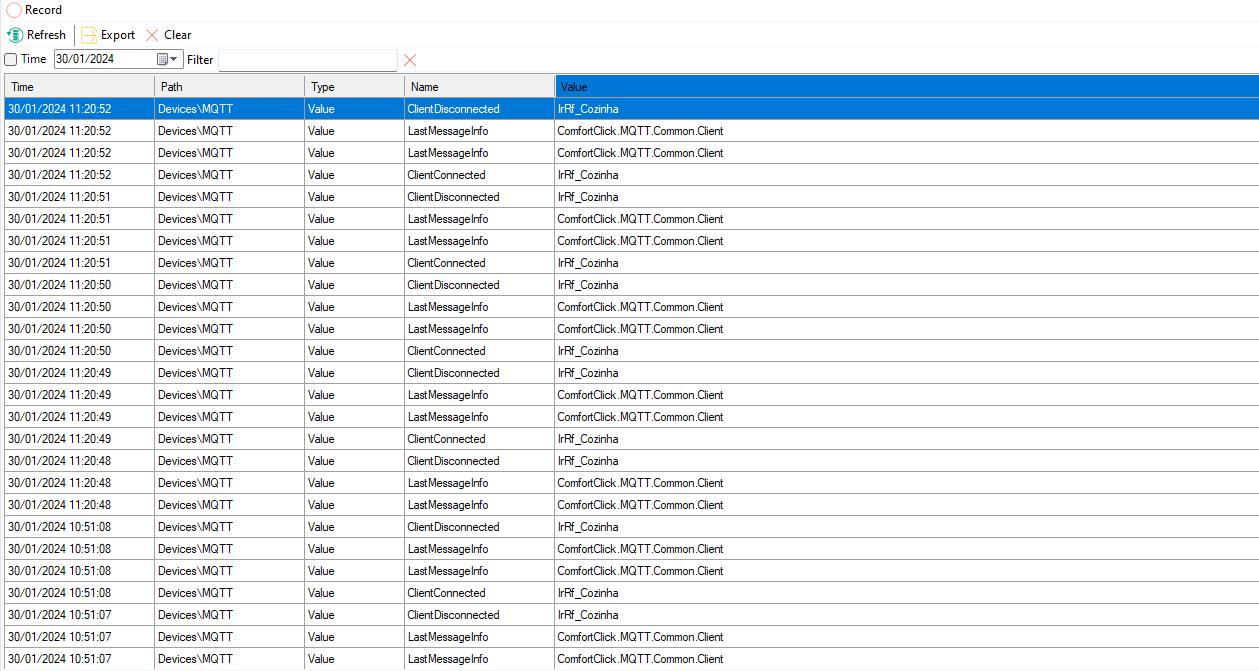Enable the Time filter checkbox

pos(11,60)
